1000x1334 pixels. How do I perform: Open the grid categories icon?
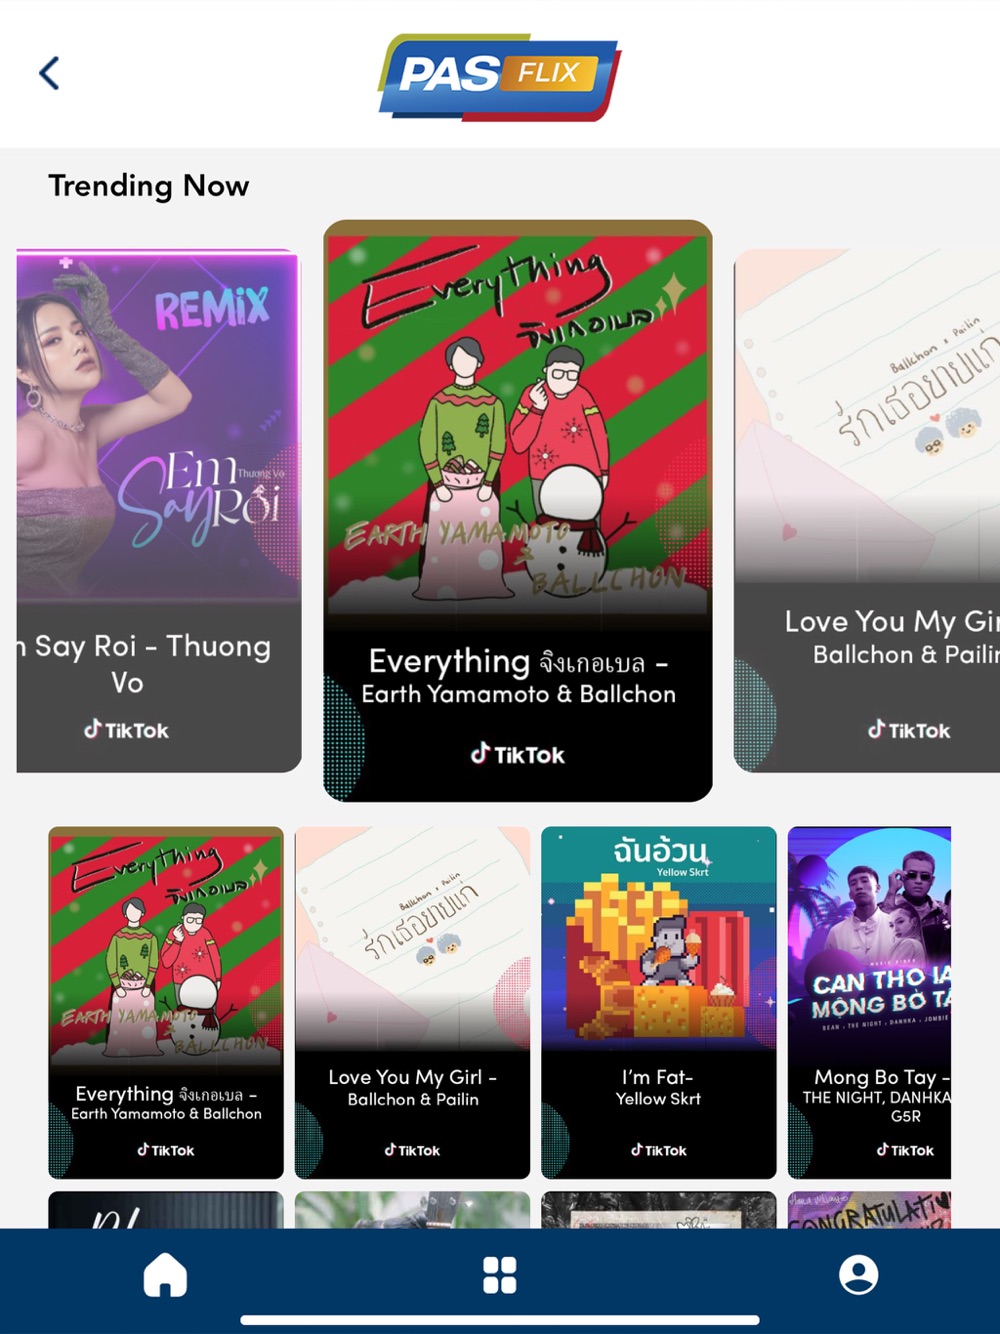(x=500, y=1275)
